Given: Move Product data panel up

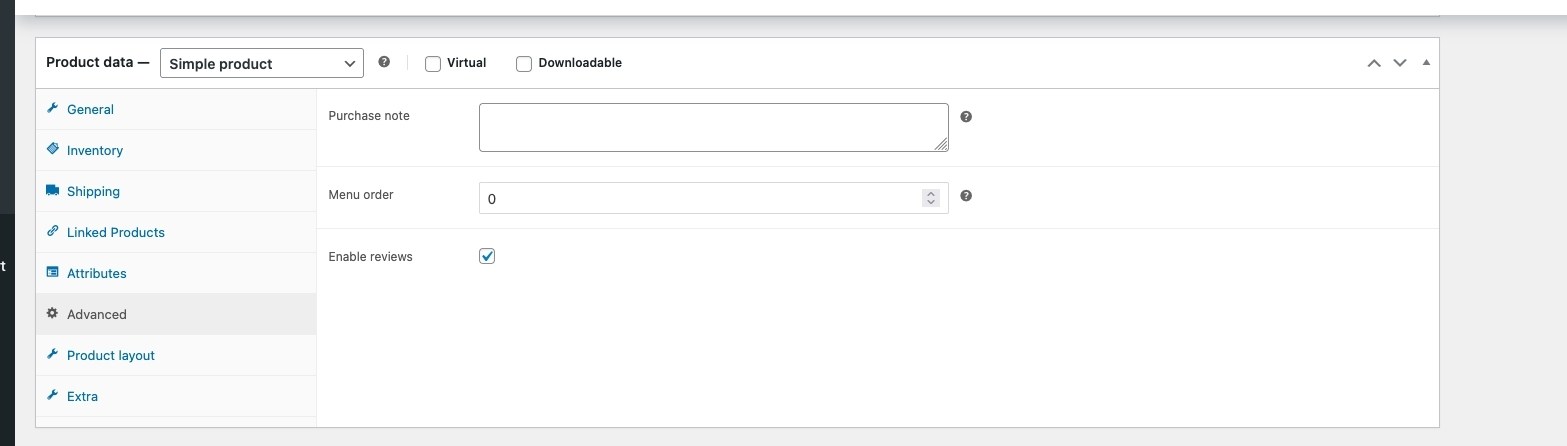Looking at the screenshot, I should click(1374, 63).
